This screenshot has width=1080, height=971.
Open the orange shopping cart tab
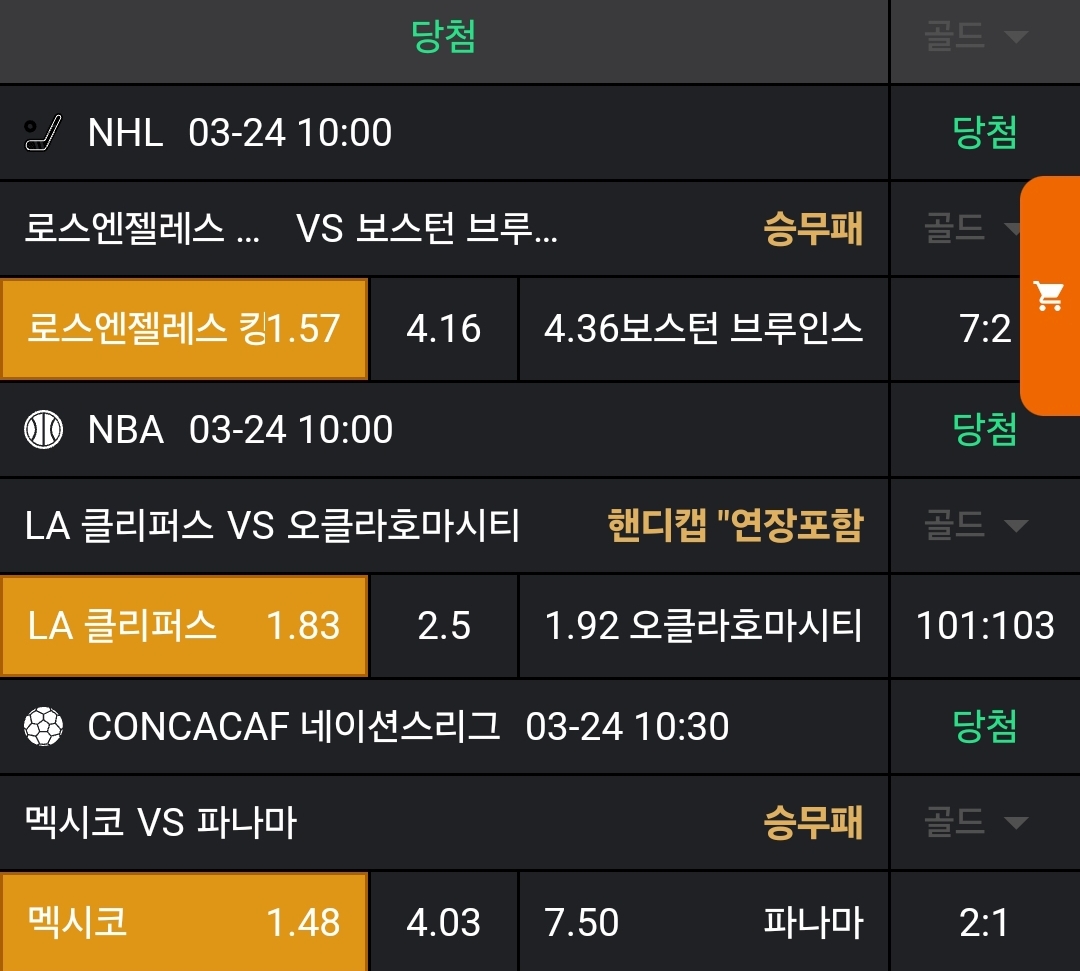click(1049, 296)
